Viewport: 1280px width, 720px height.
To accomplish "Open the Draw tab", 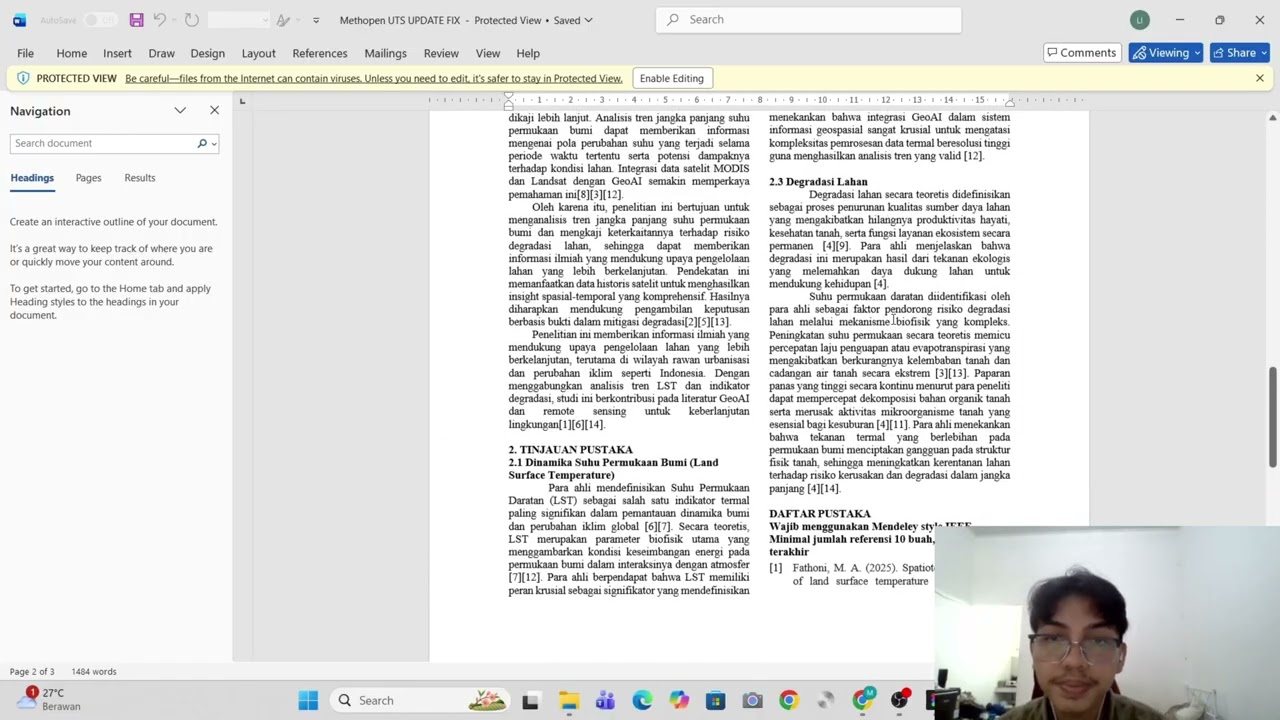I will click(x=161, y=53).
